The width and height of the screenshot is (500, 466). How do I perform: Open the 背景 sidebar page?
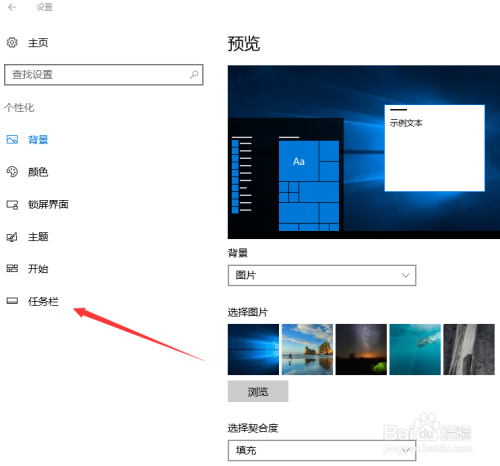pyautogui.click(x=38, y=139)
